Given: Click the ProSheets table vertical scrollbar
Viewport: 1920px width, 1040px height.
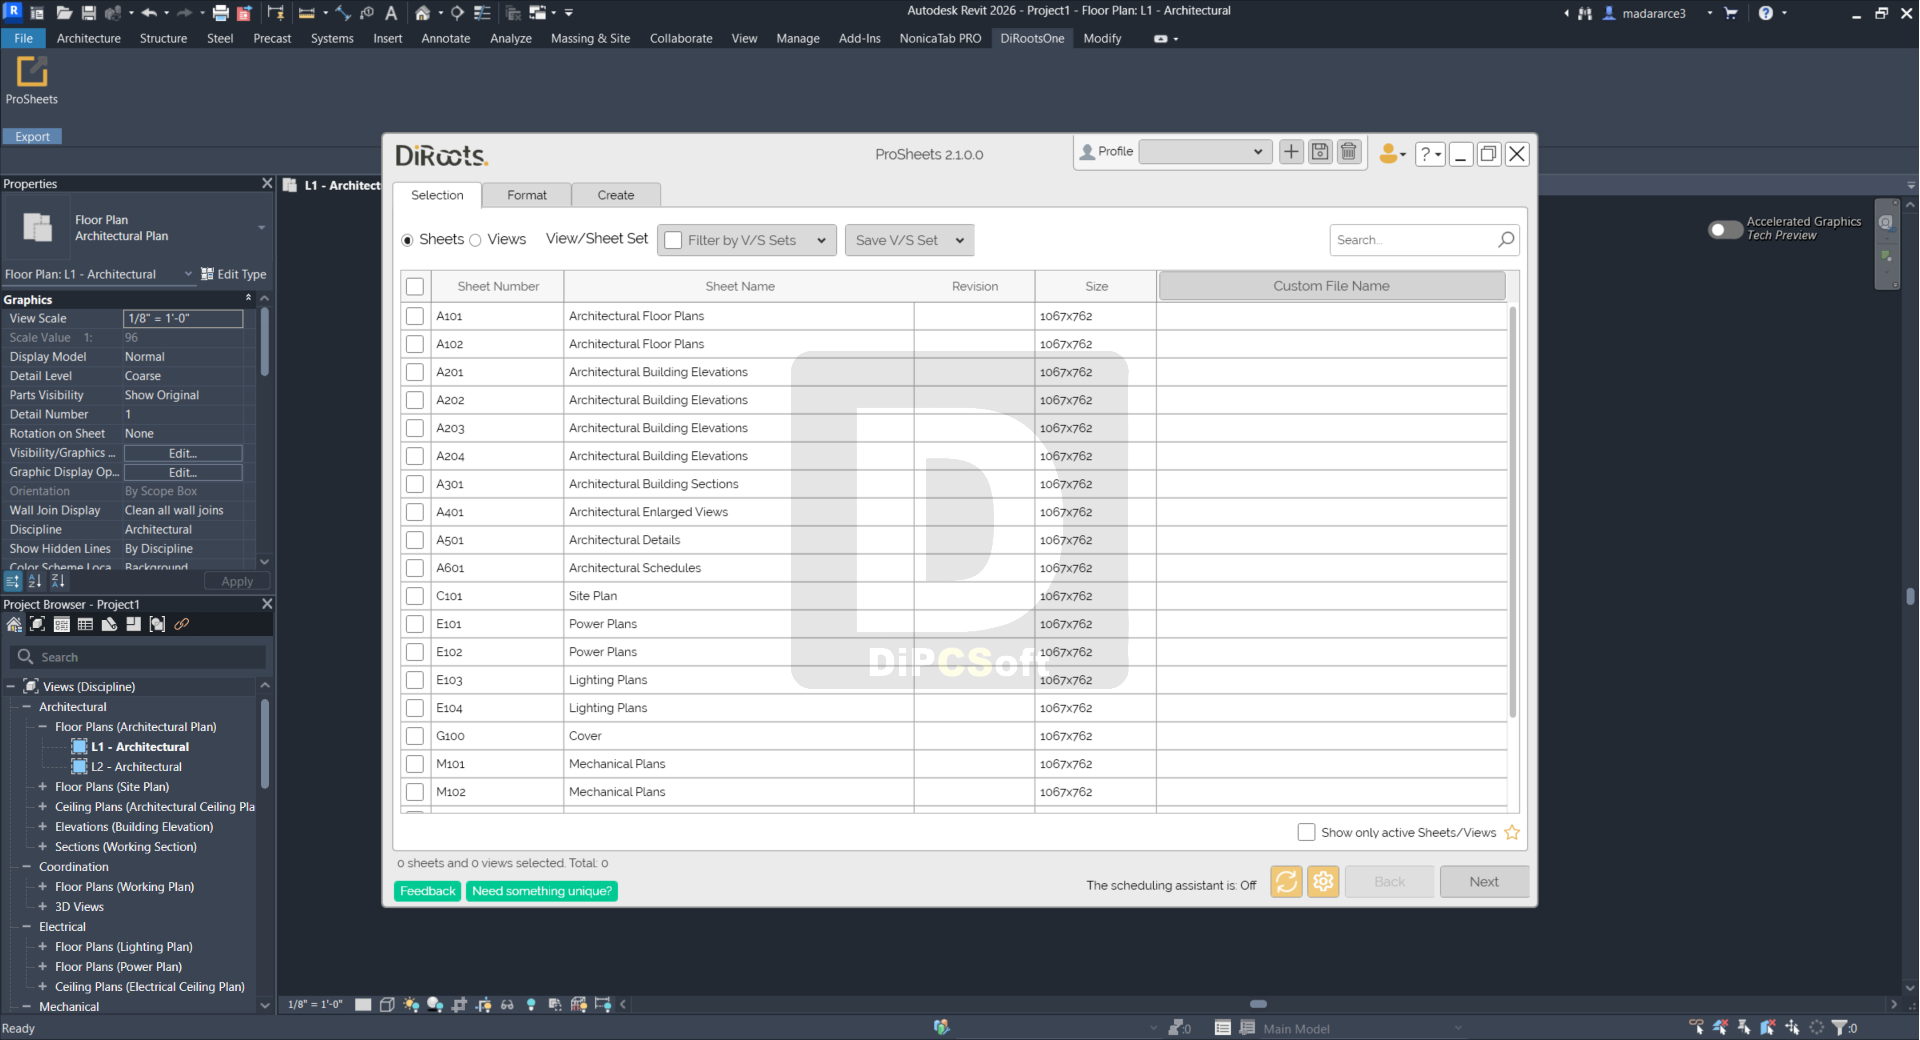Looking at the screenshot, I should [x=1513, y=512].
